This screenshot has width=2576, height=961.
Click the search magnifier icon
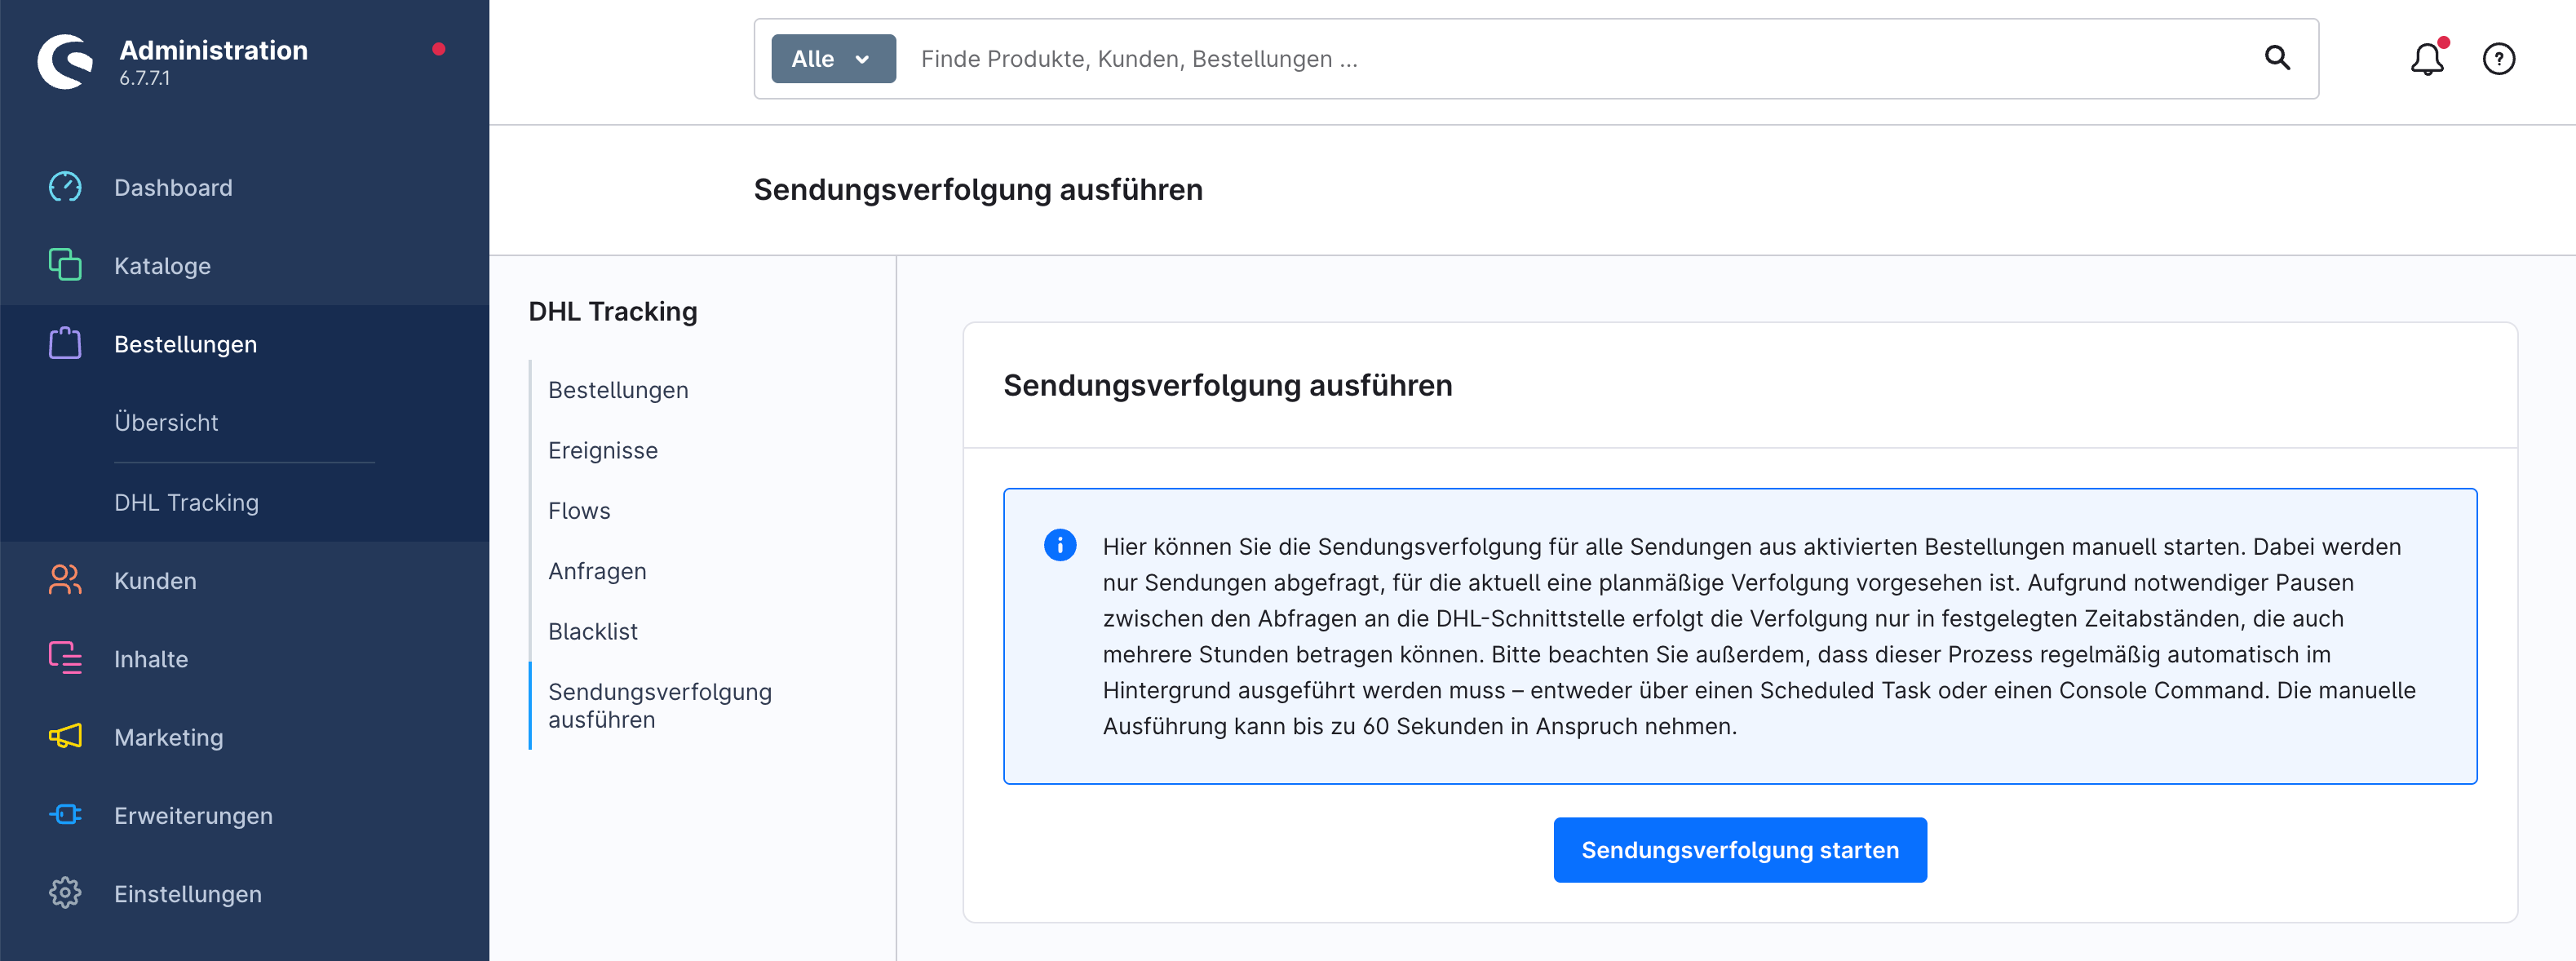pyautogui.click(x=2277, y=58)
